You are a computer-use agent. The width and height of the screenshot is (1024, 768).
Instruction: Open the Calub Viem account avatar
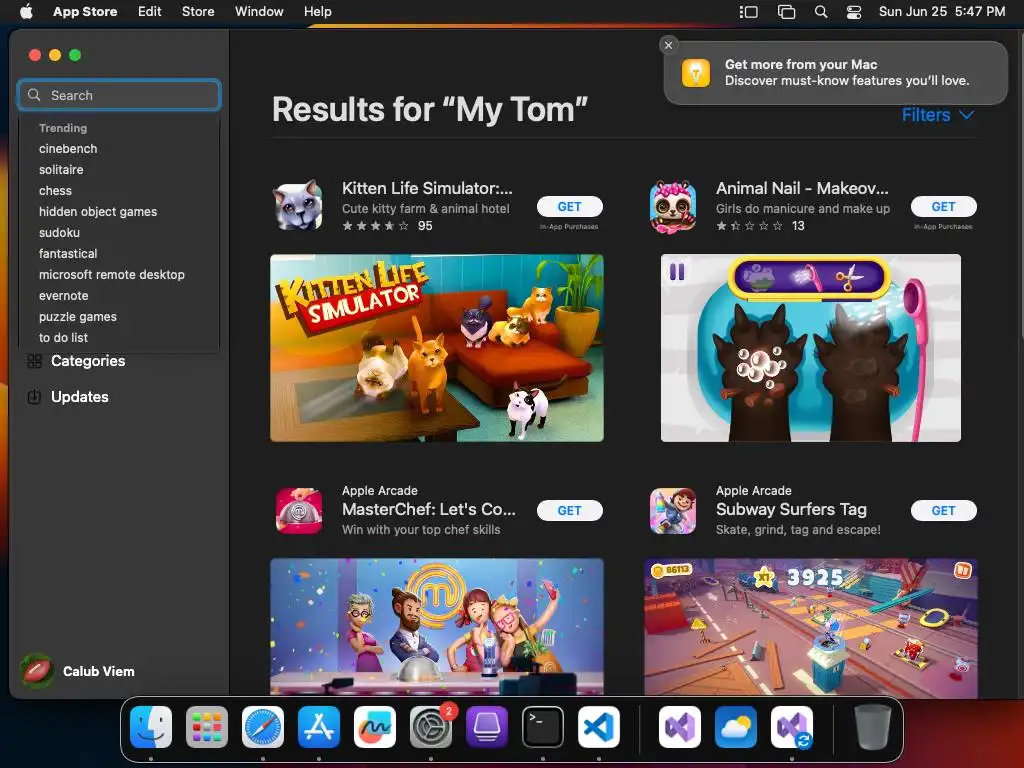point(37,671)
